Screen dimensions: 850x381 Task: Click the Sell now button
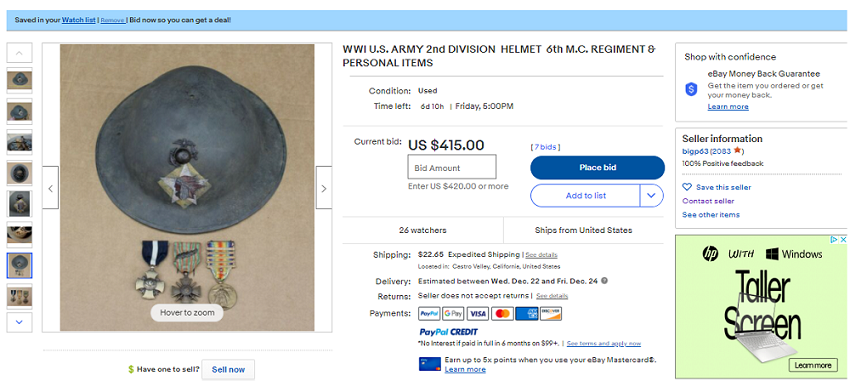point(228,370)
